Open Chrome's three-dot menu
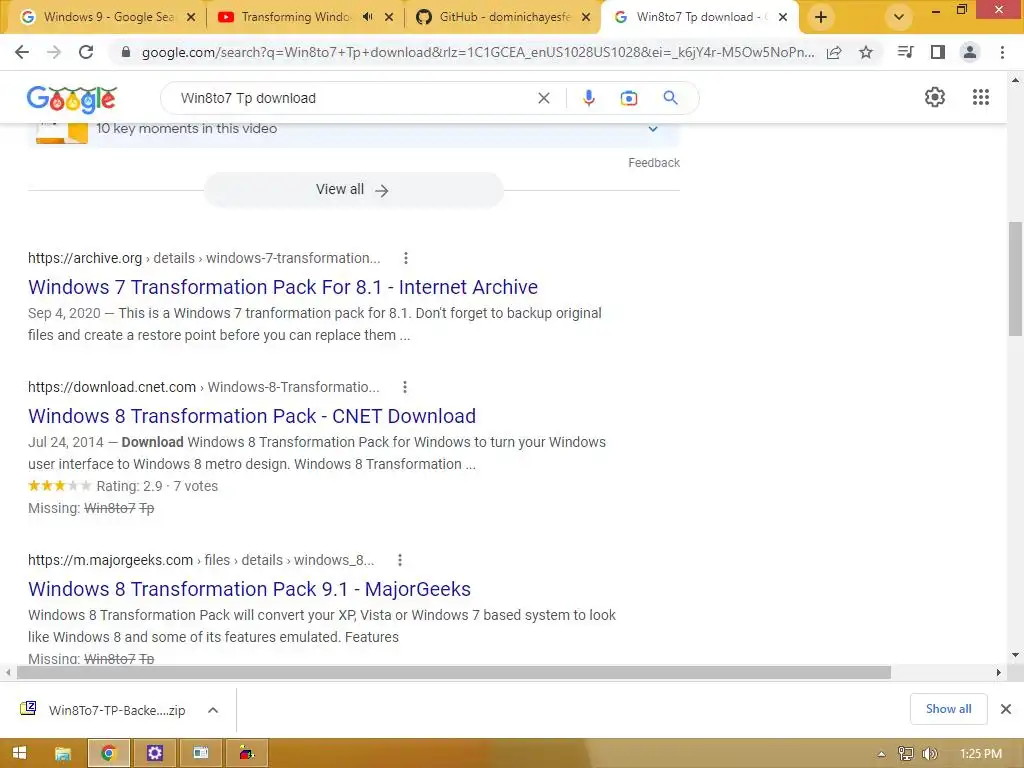Viewport: 1024px width, 768px height. click(x=1002, y=52)
